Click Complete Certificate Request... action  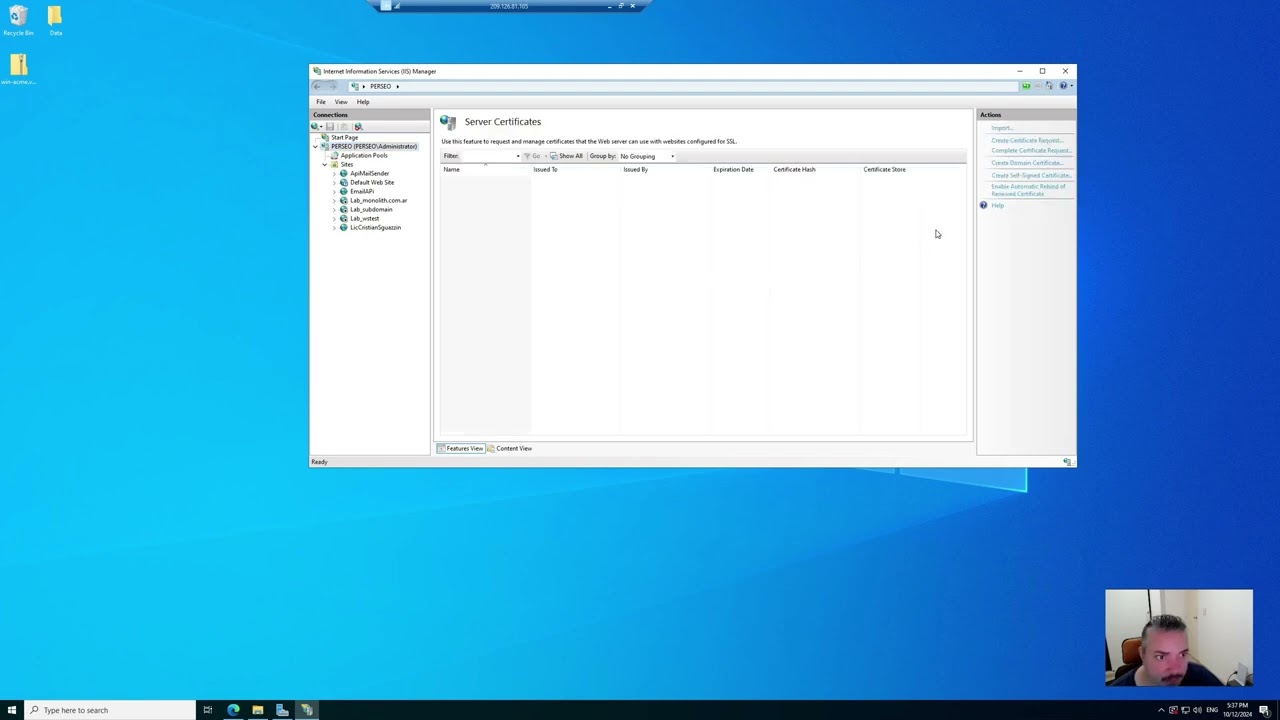tap(1031, 151)
